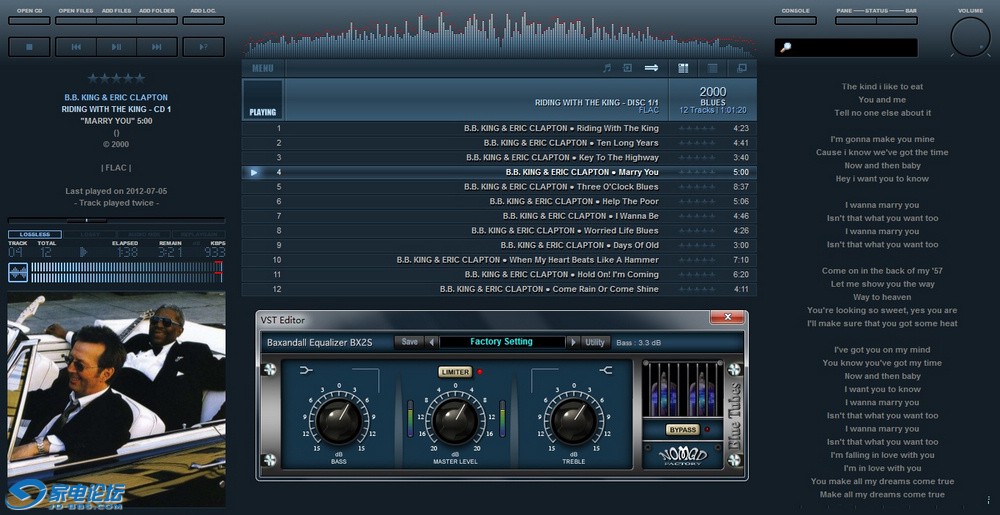Click the track seek bar below play info
This screenshot has height=515, width=1000.
117,221
